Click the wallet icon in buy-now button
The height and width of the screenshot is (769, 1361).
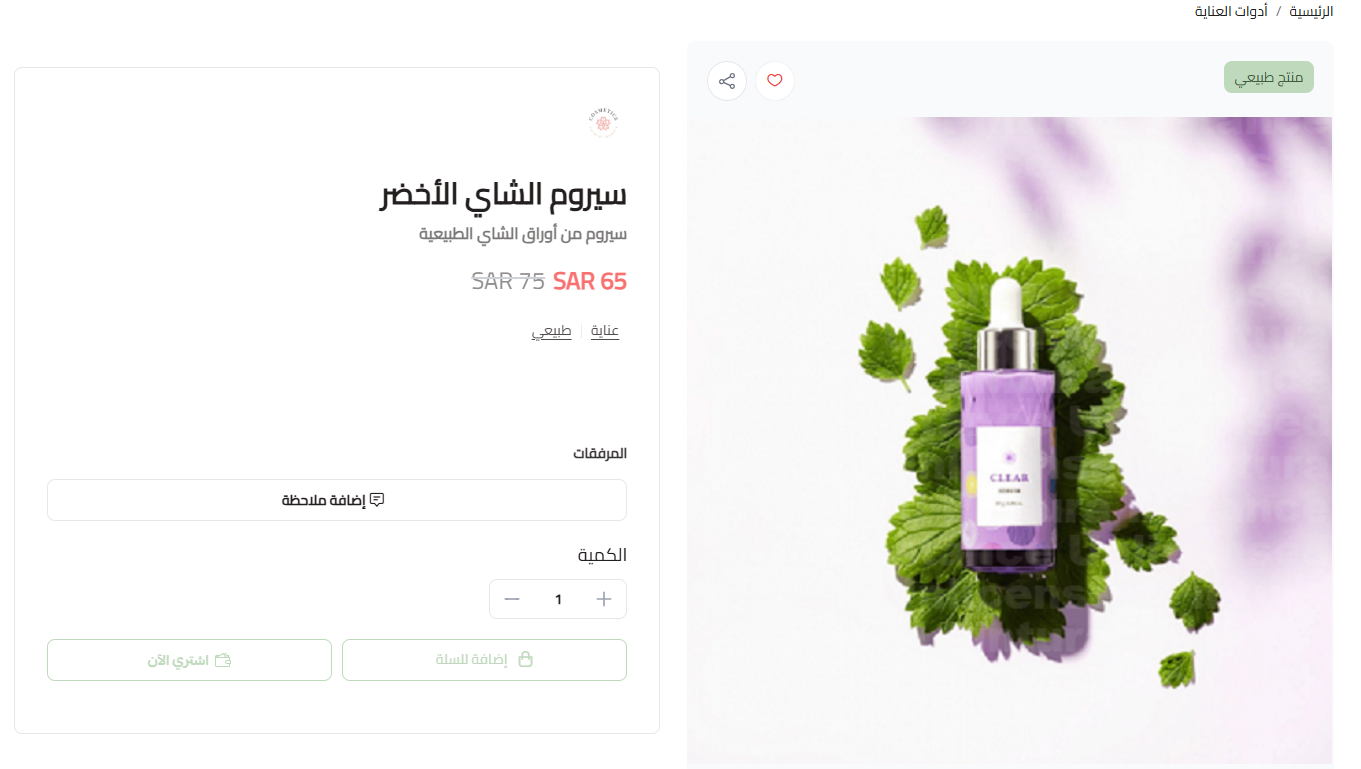click(x=223, y=660)
